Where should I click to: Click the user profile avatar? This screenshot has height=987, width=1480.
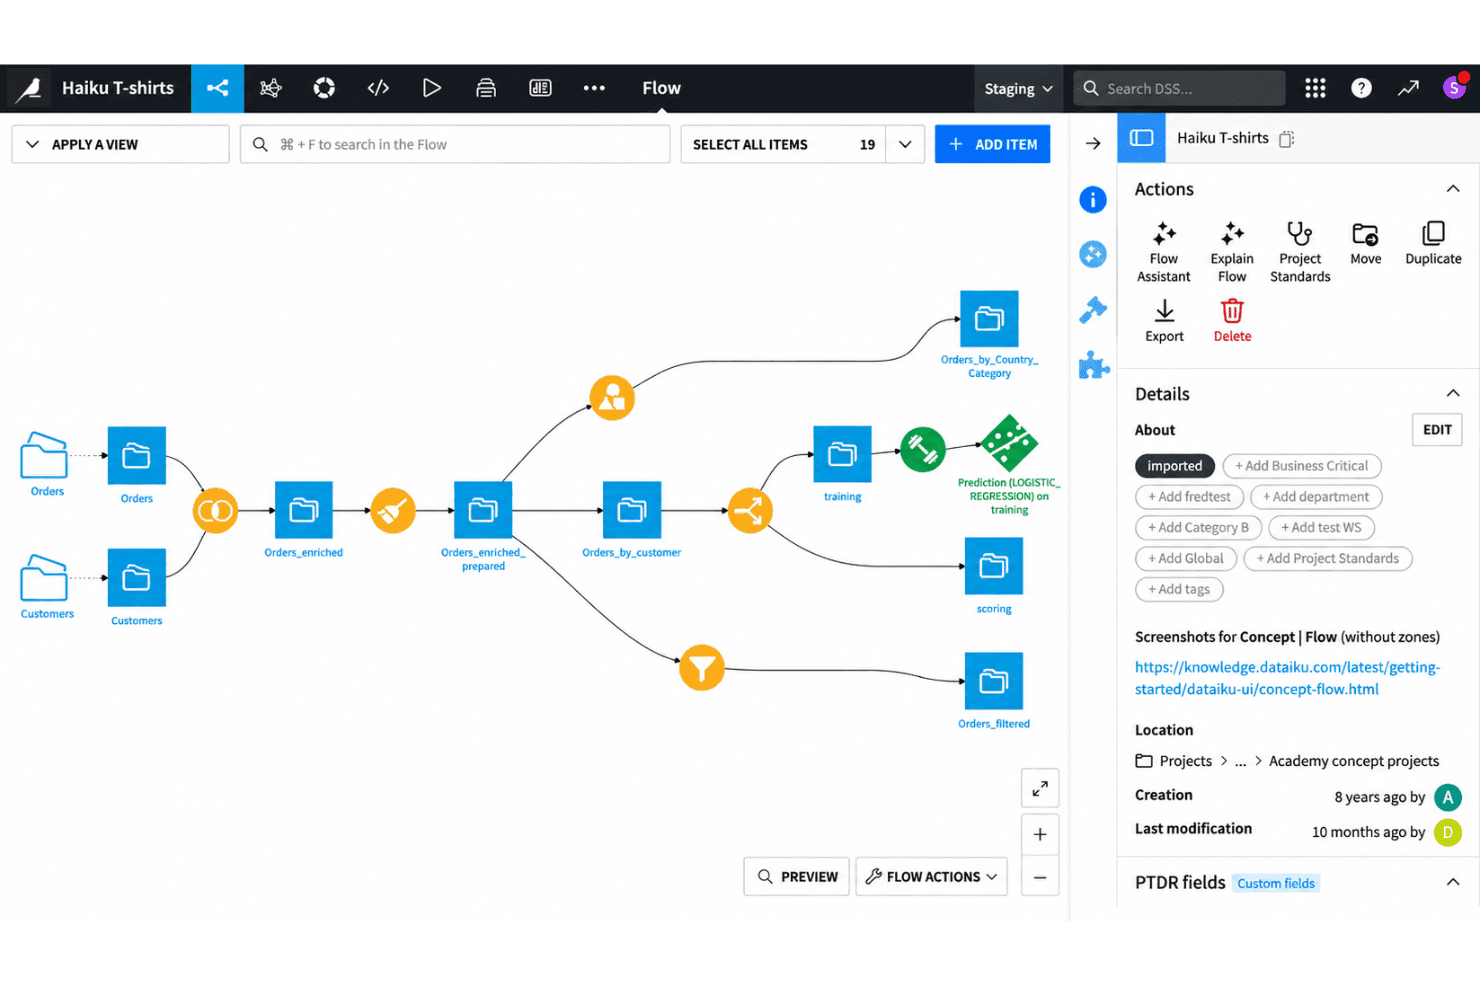[1454, 88]
